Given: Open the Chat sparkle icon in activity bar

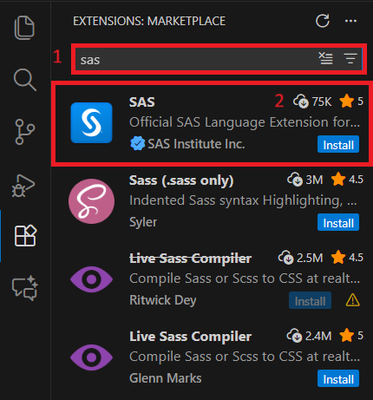Looking at the screenshot, I should pos(25,288).
